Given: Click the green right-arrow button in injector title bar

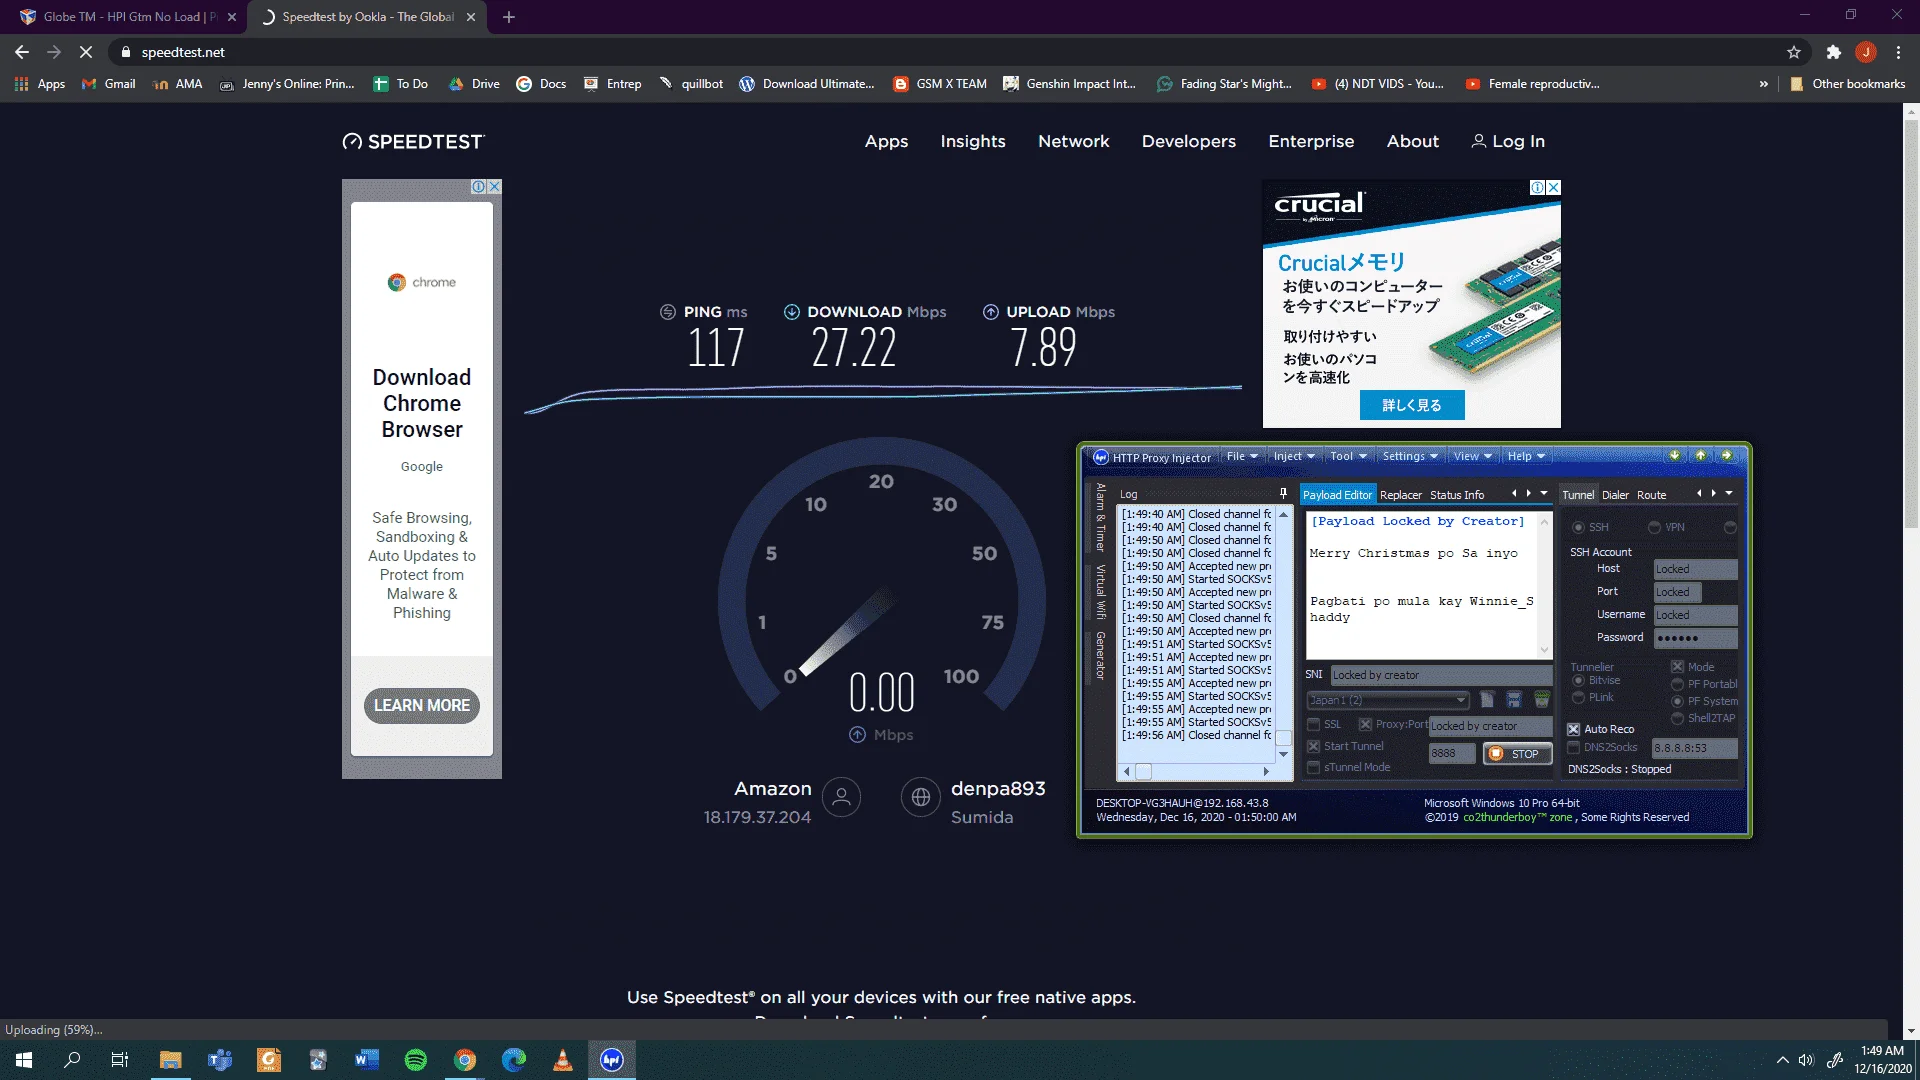Looking at the screenshot, I should [x=1726, y=456].
